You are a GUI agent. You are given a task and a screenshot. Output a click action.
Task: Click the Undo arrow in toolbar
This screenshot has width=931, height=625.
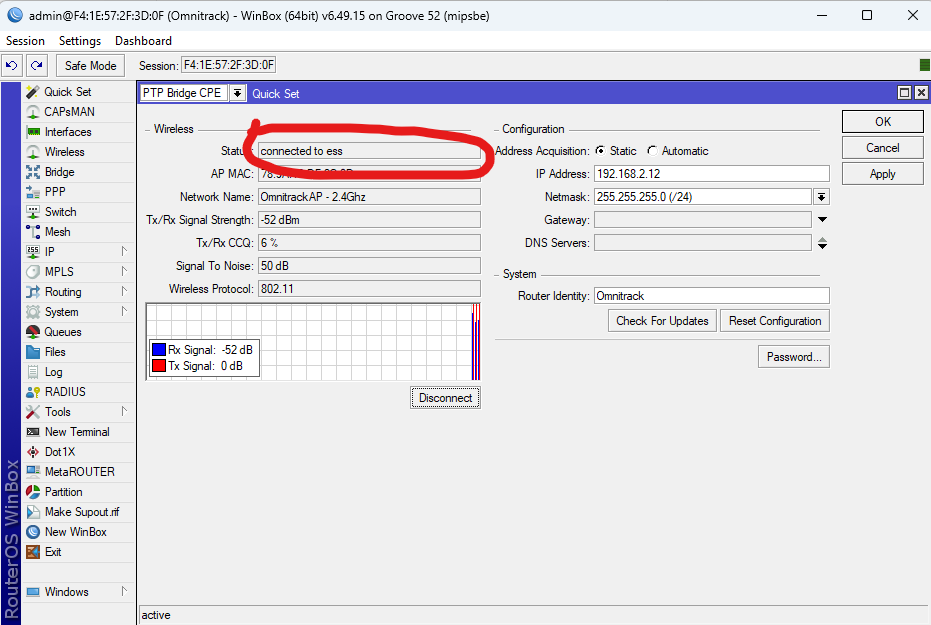(11, 66)
